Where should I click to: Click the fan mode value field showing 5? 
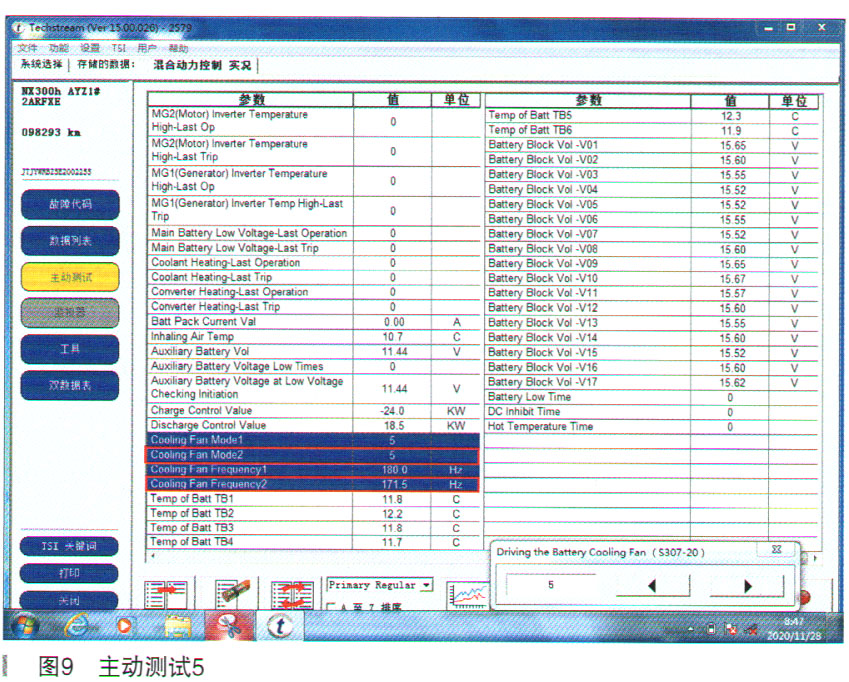click(551, 585)
